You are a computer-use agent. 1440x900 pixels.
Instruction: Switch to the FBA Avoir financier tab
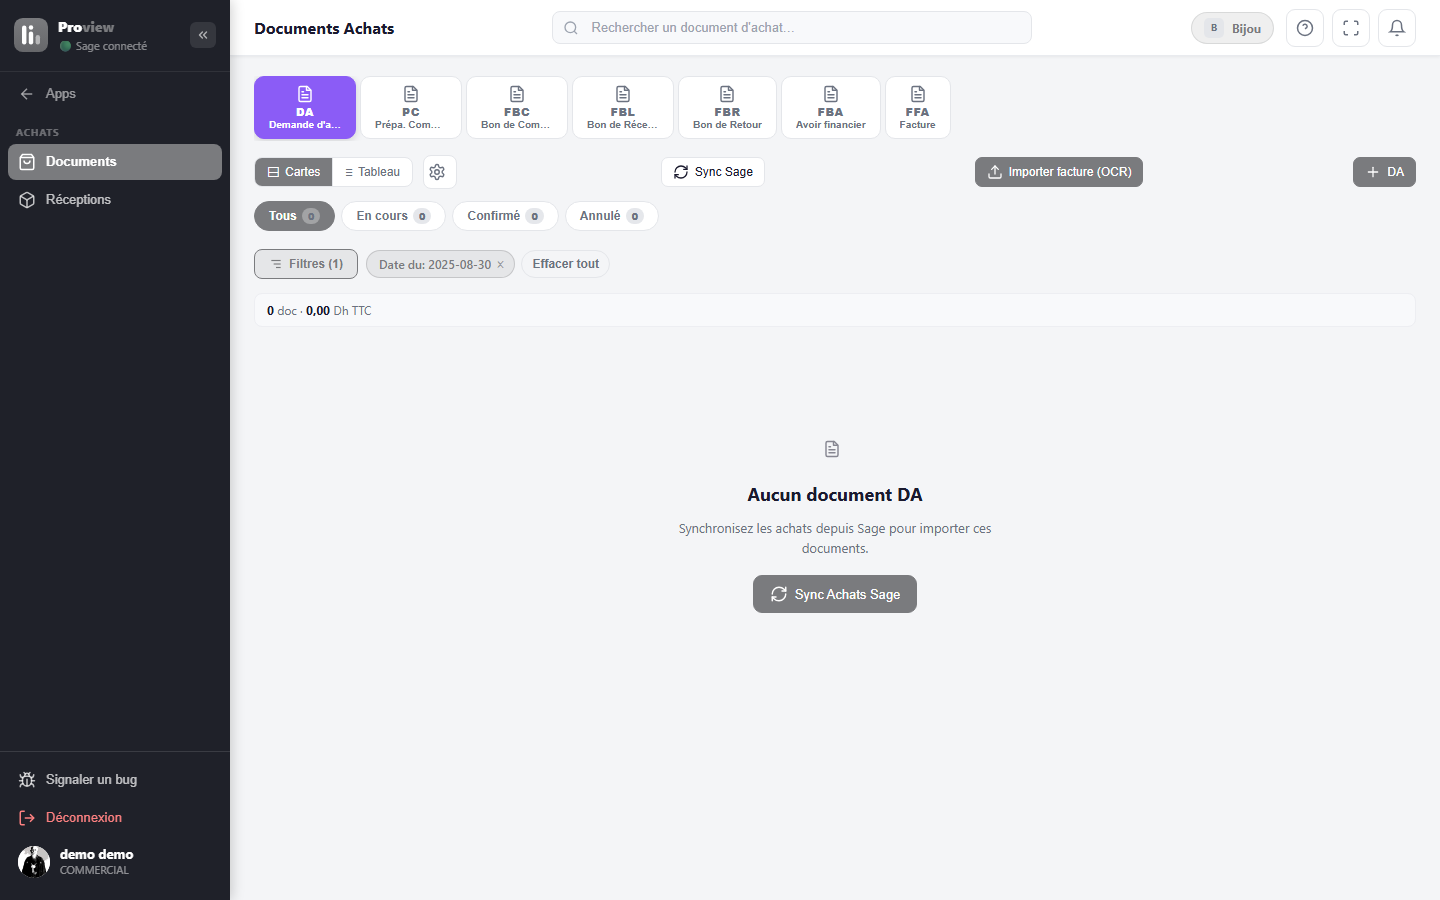pyautogui.click(x=831, y=107)
